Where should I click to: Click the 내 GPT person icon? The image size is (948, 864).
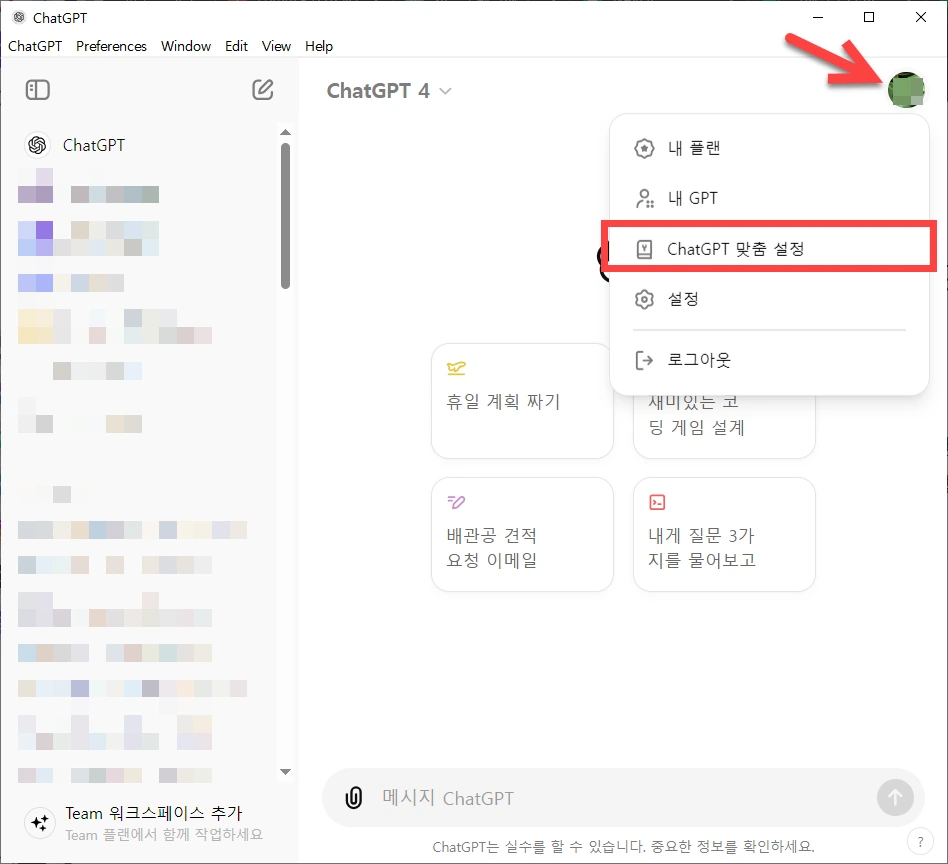[644, 198]
